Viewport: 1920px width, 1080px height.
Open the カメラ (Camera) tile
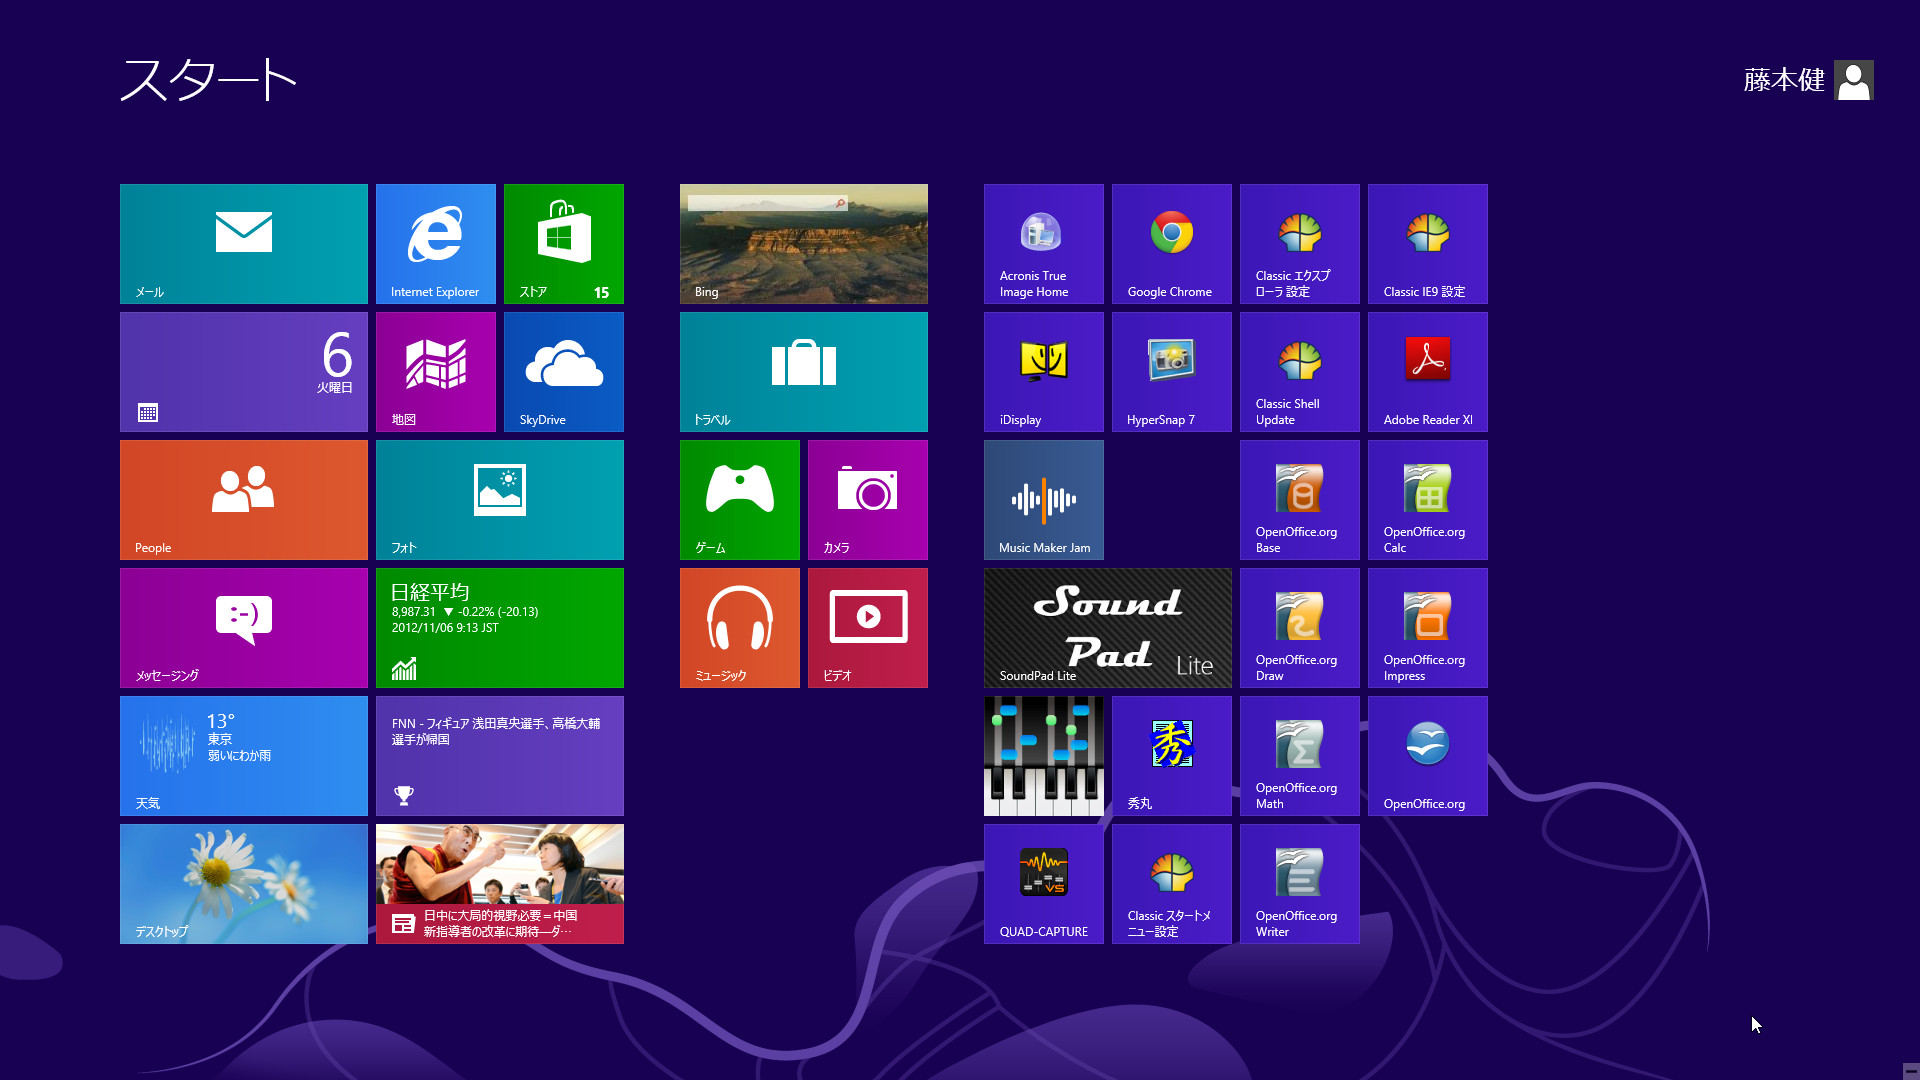pos(868,500)
